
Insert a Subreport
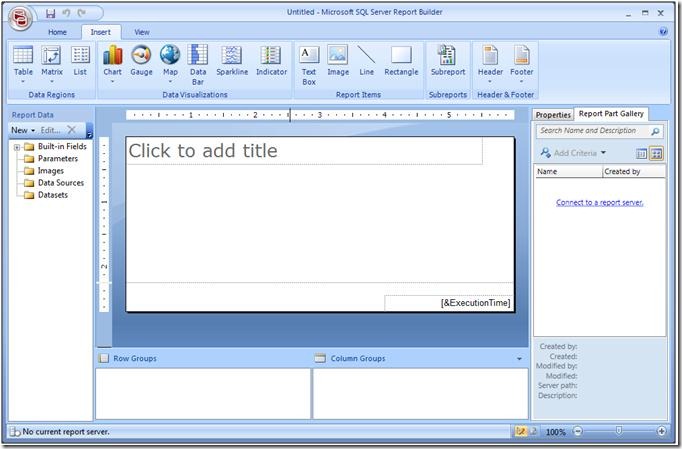tap(448, 61)
